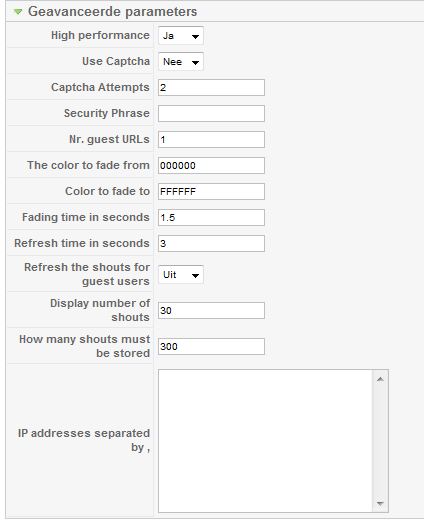Edit the Refresh time in seconds field

(211, 243)
